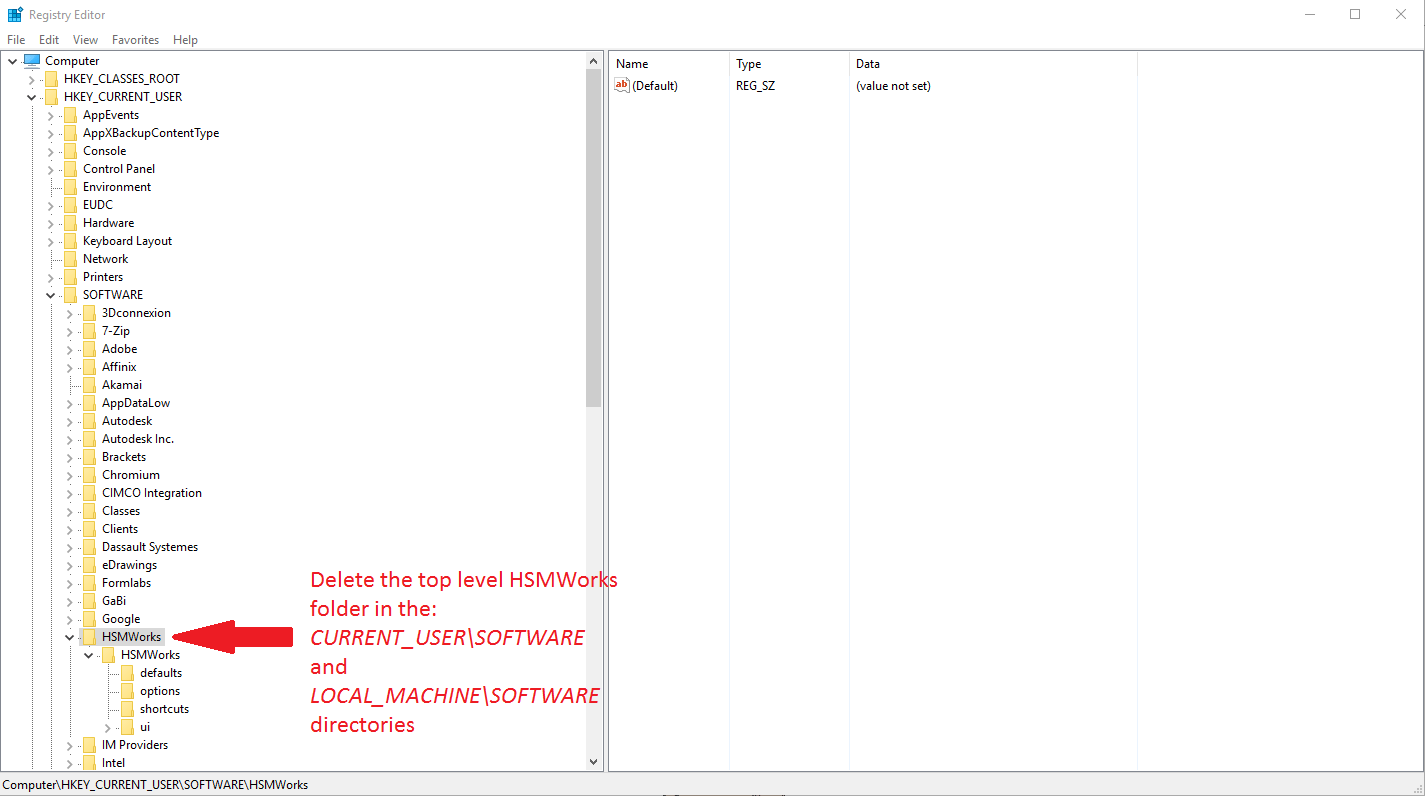The width and height of the screenshot is (1425, 796).
Task: Click the ab string icon beside (Default)
Action: [623, 85]
